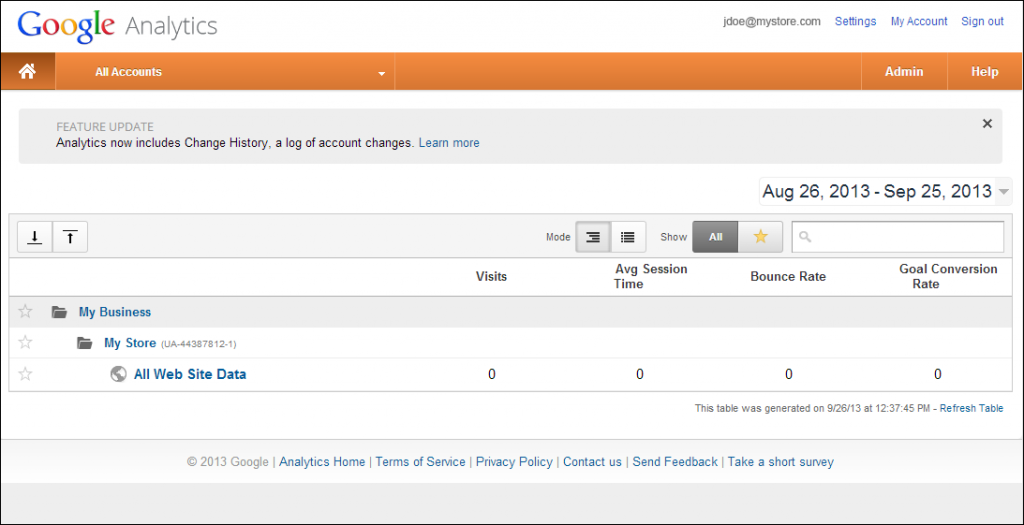
Task: Switch to flat list mode
Action: [x=628, y=237]
